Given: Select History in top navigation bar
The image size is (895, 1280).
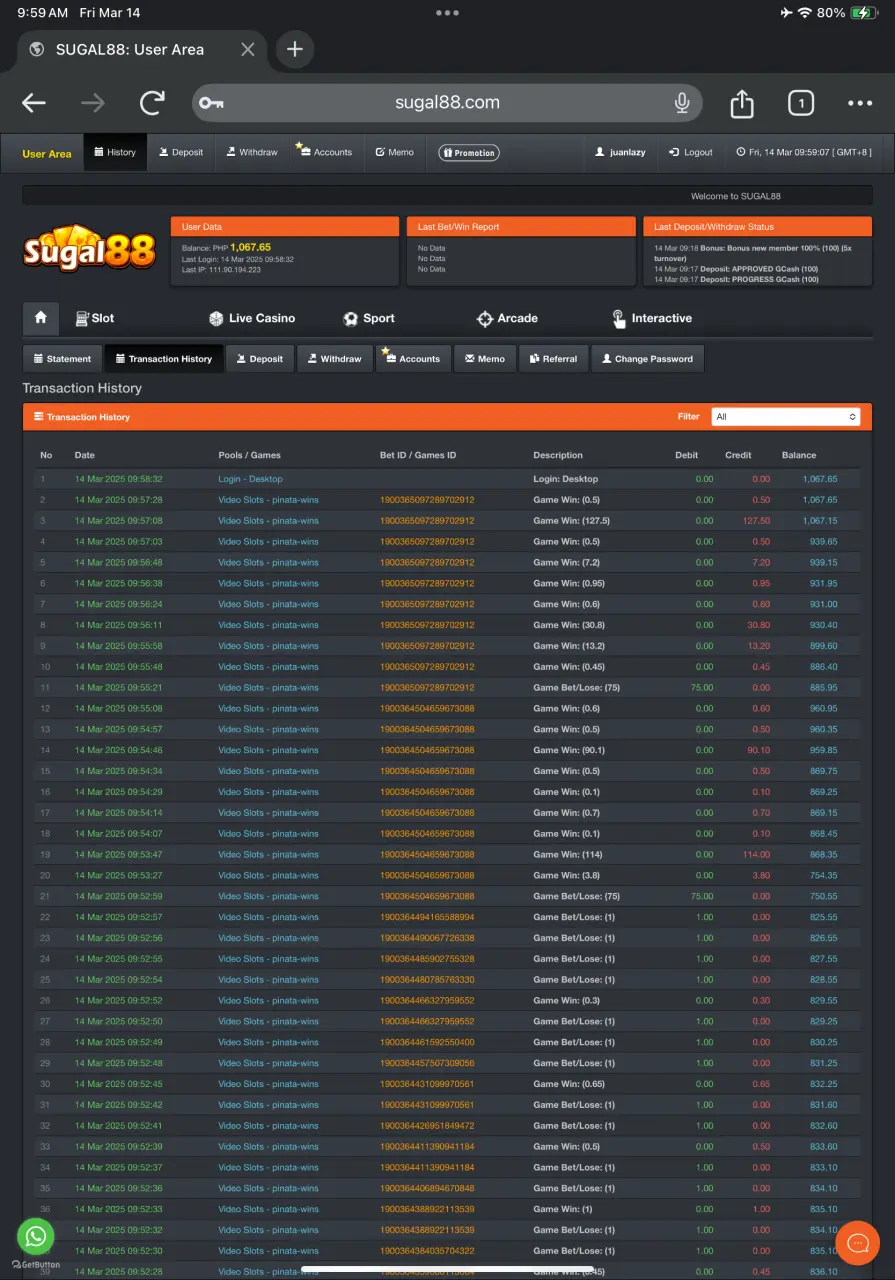Looking at the screenshot, I should (x=115, y=152).
